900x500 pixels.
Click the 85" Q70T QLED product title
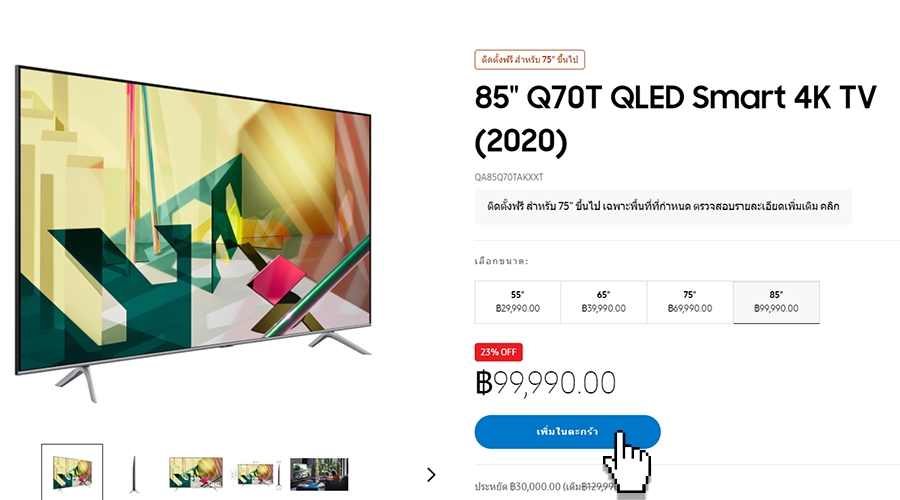675,119
